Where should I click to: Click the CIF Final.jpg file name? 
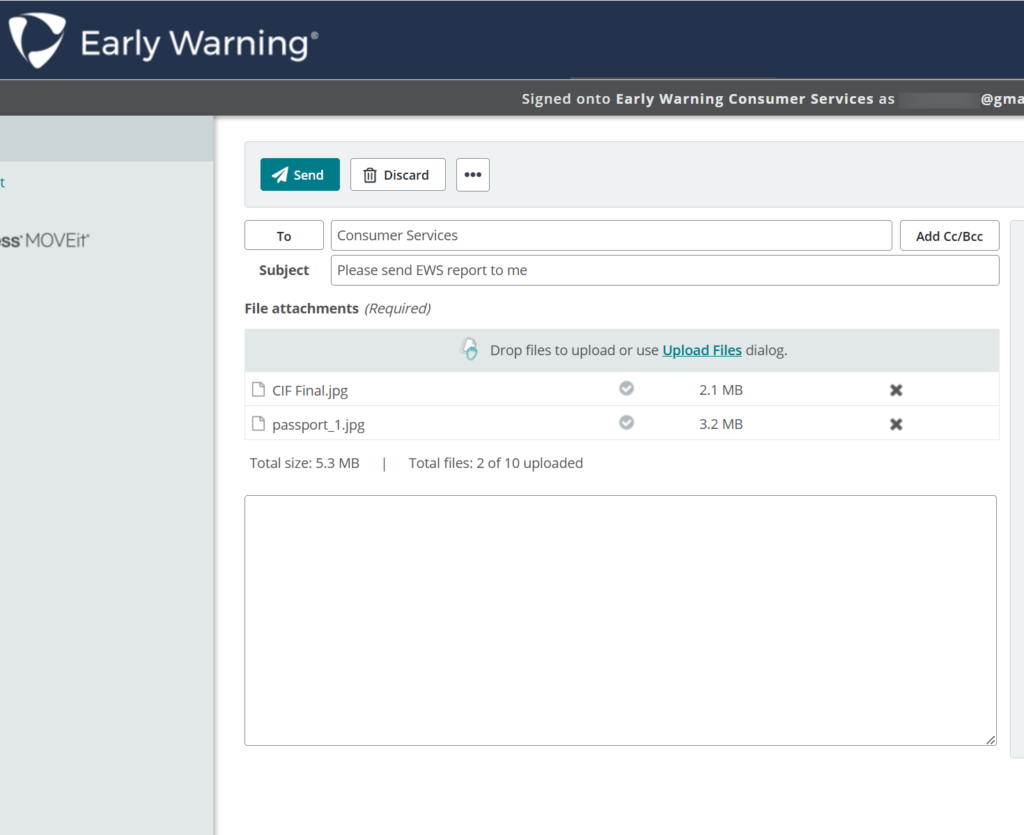click(x=310, y=390)
